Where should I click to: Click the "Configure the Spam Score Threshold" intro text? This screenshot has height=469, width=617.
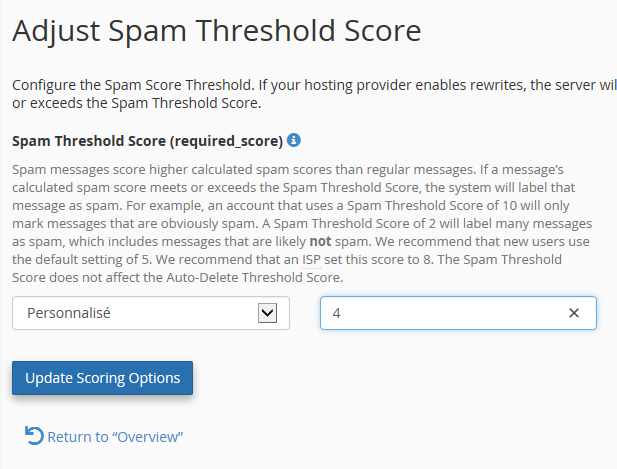[133, 85]
